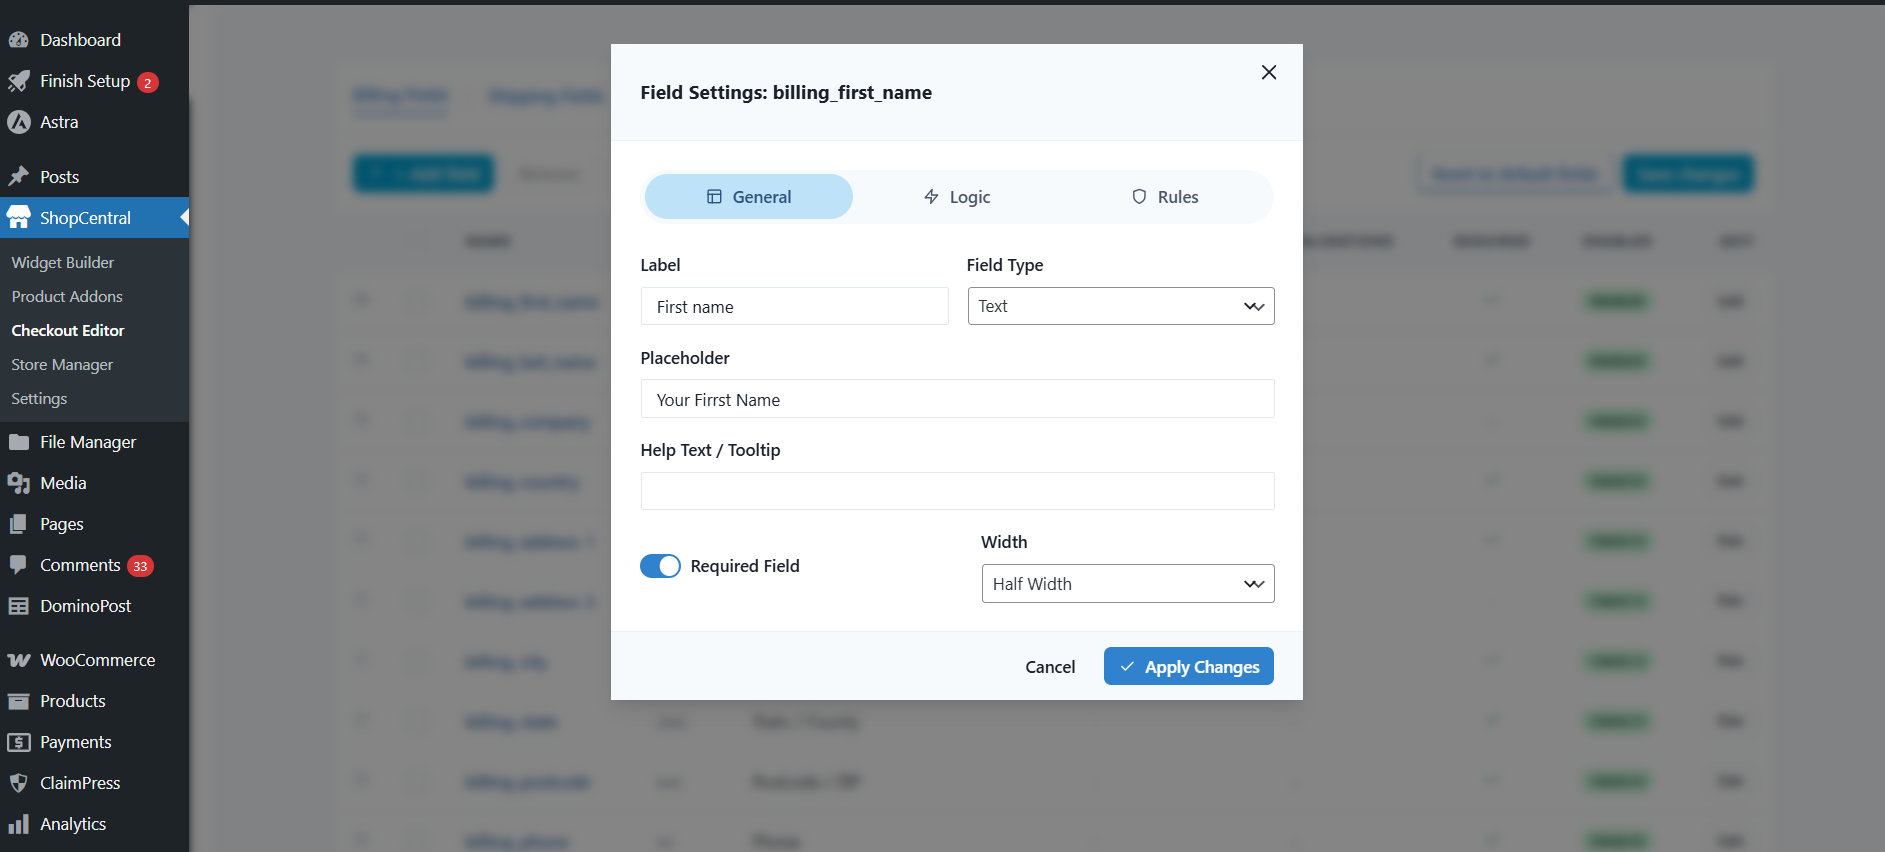Image resolution: width=1885 pixels, height=852 pixels.
Task: Click the File Manager folder icon
Action: (18, 442)
